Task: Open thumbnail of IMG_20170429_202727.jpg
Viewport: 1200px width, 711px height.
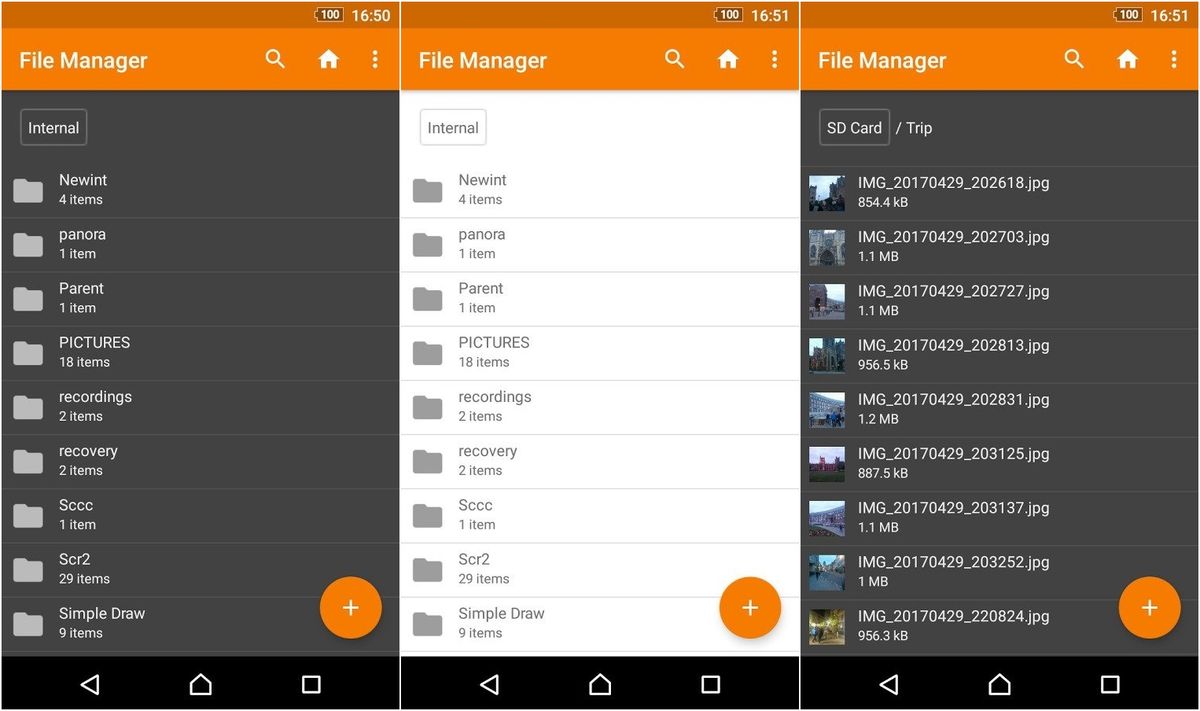Action: 827,301
